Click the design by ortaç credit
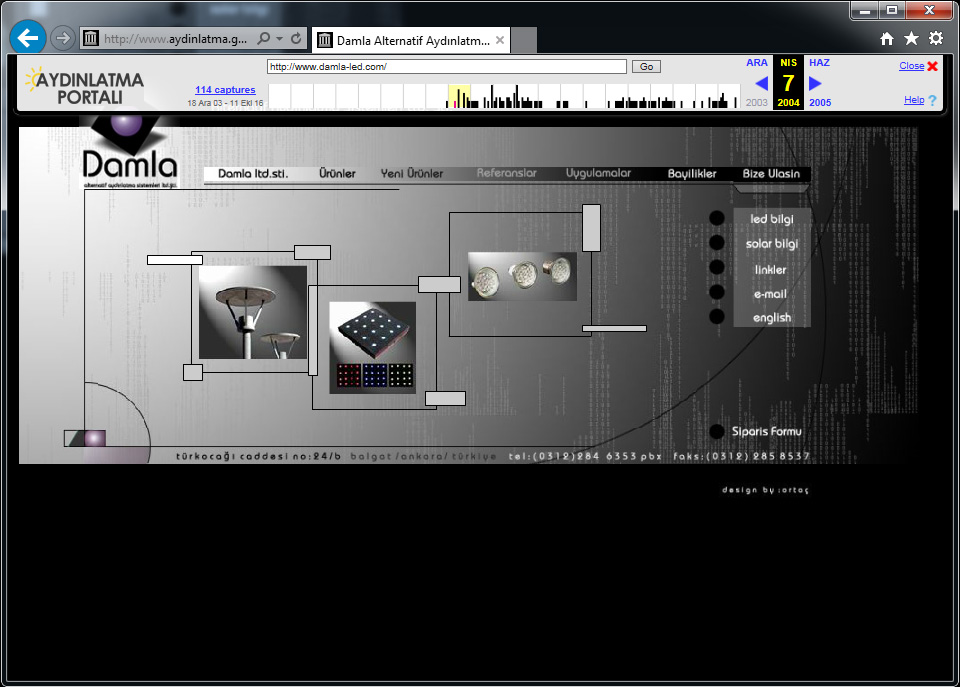The height and width of the screenshot is (687, 960). point(765,490)
